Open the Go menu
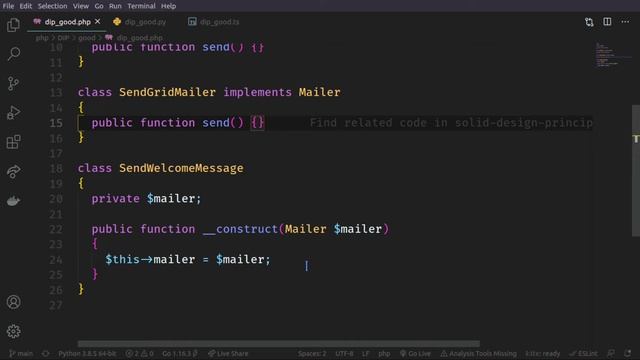Image resolution: width=640 pixels, height=360 pixels. tap(99, 6)
